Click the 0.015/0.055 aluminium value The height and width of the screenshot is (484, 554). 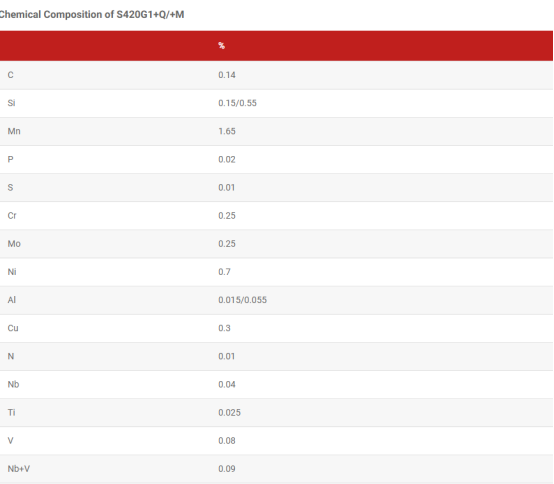[242, 300]
